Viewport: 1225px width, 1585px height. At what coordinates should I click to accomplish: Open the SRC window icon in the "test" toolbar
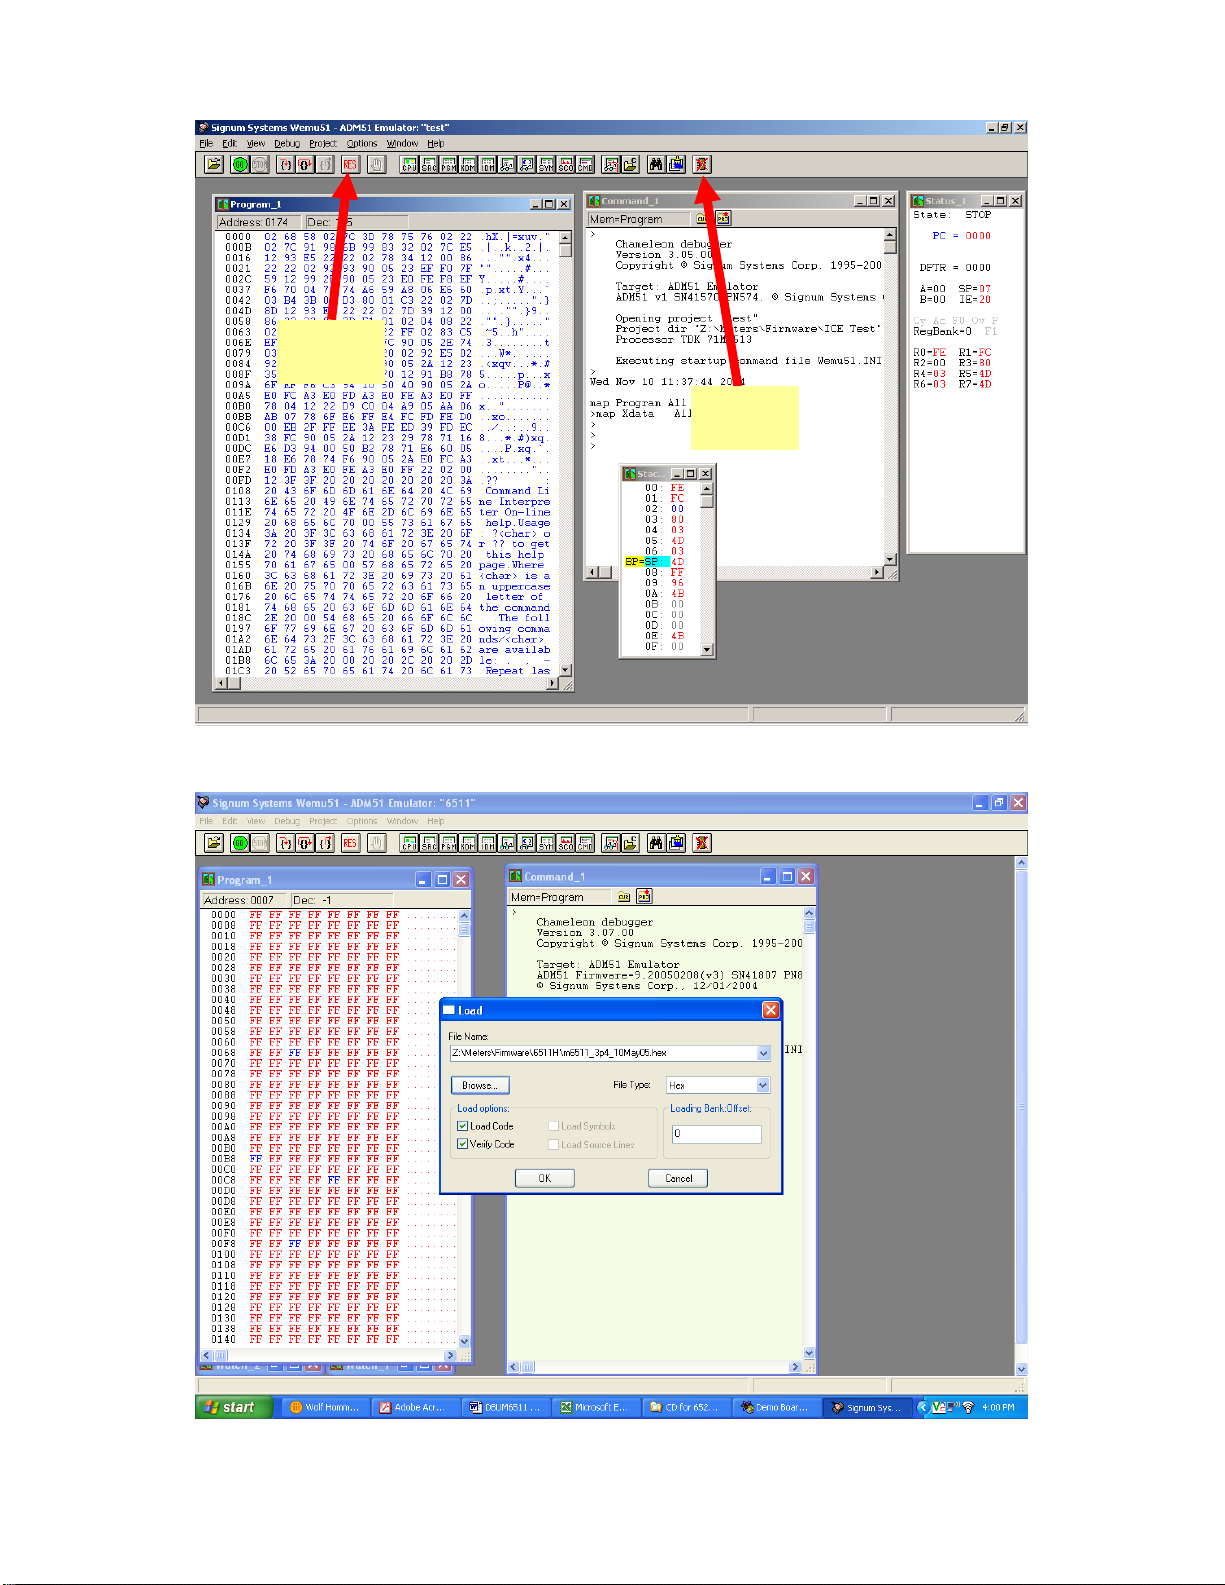click(429, 164)
